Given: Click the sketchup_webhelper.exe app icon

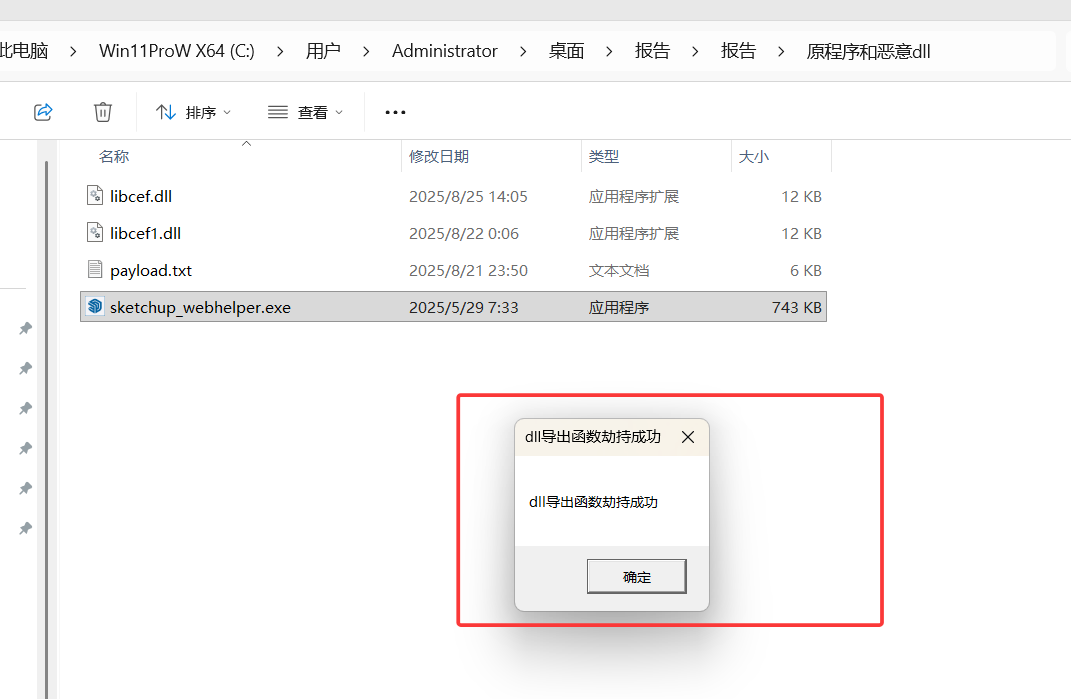Looking at the screenshot, I should 95,306.
